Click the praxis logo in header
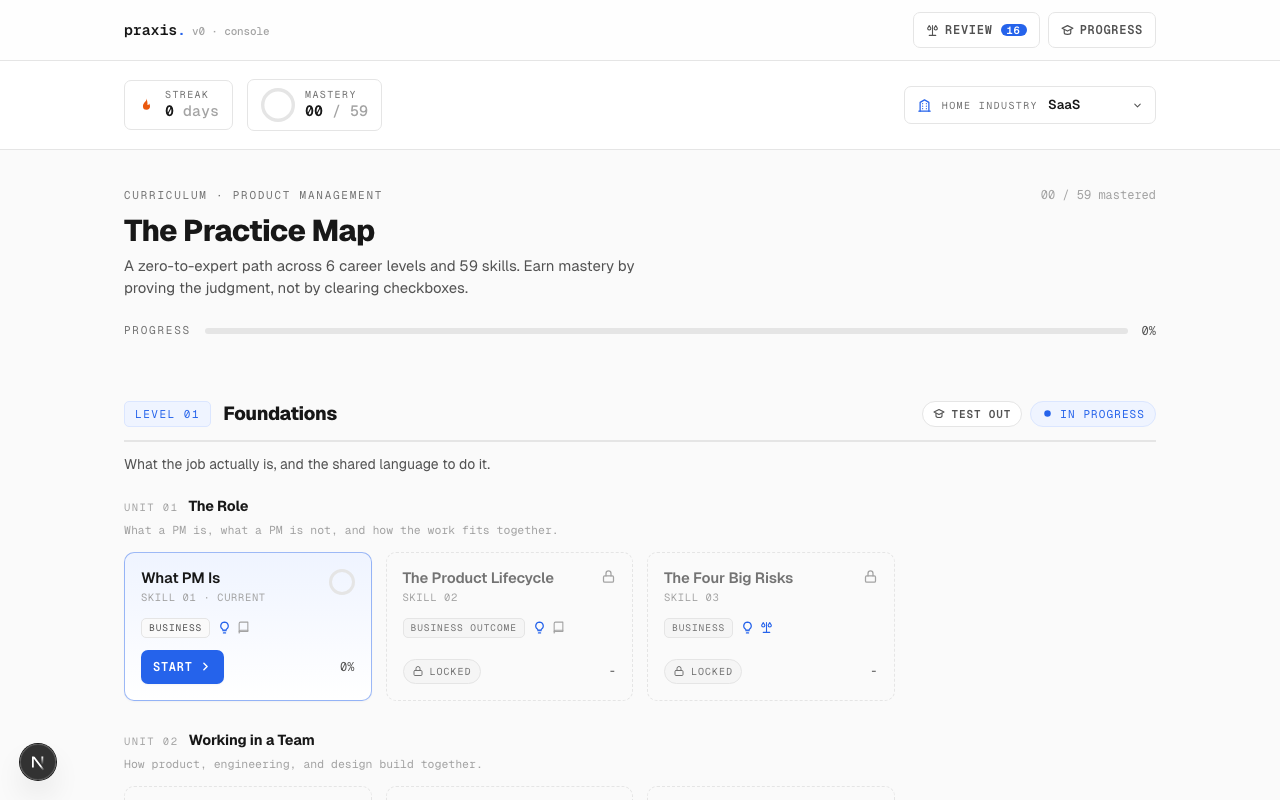1280x800 pixels. [154, 30]
